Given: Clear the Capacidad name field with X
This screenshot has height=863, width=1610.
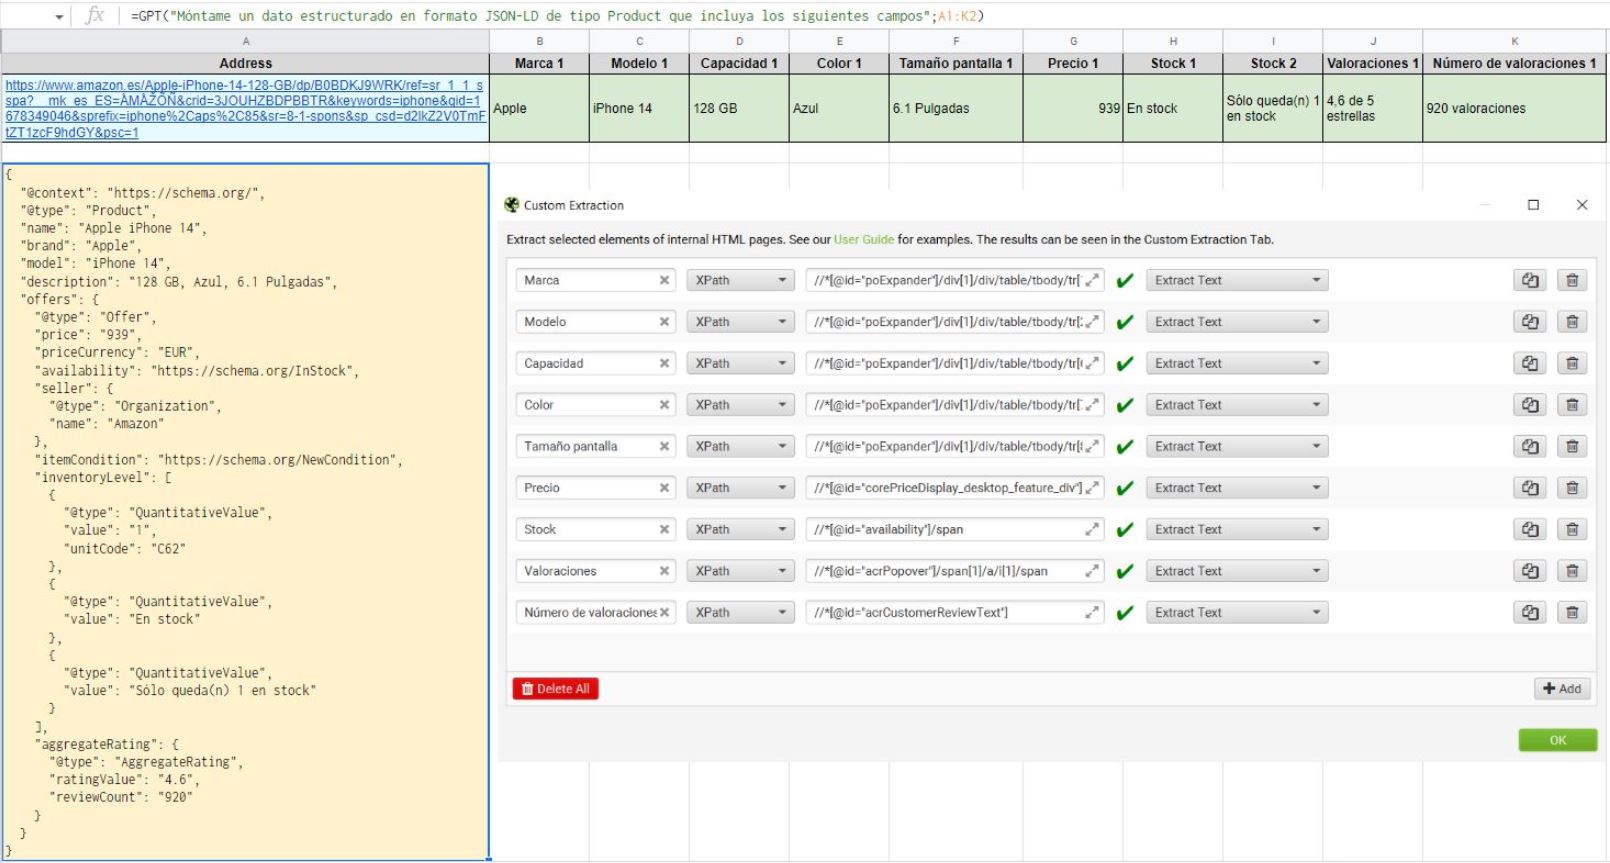Looking at the screenshot, I should (x=664, y=364).
